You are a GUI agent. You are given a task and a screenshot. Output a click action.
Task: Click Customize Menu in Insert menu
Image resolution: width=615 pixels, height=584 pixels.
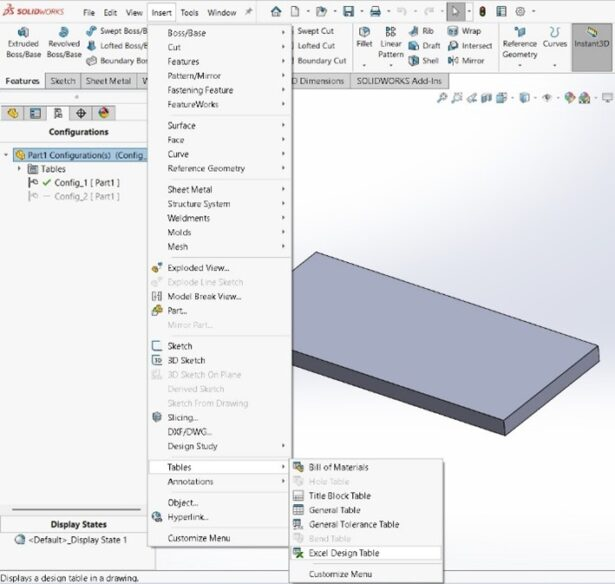click(x=198, y=538)
